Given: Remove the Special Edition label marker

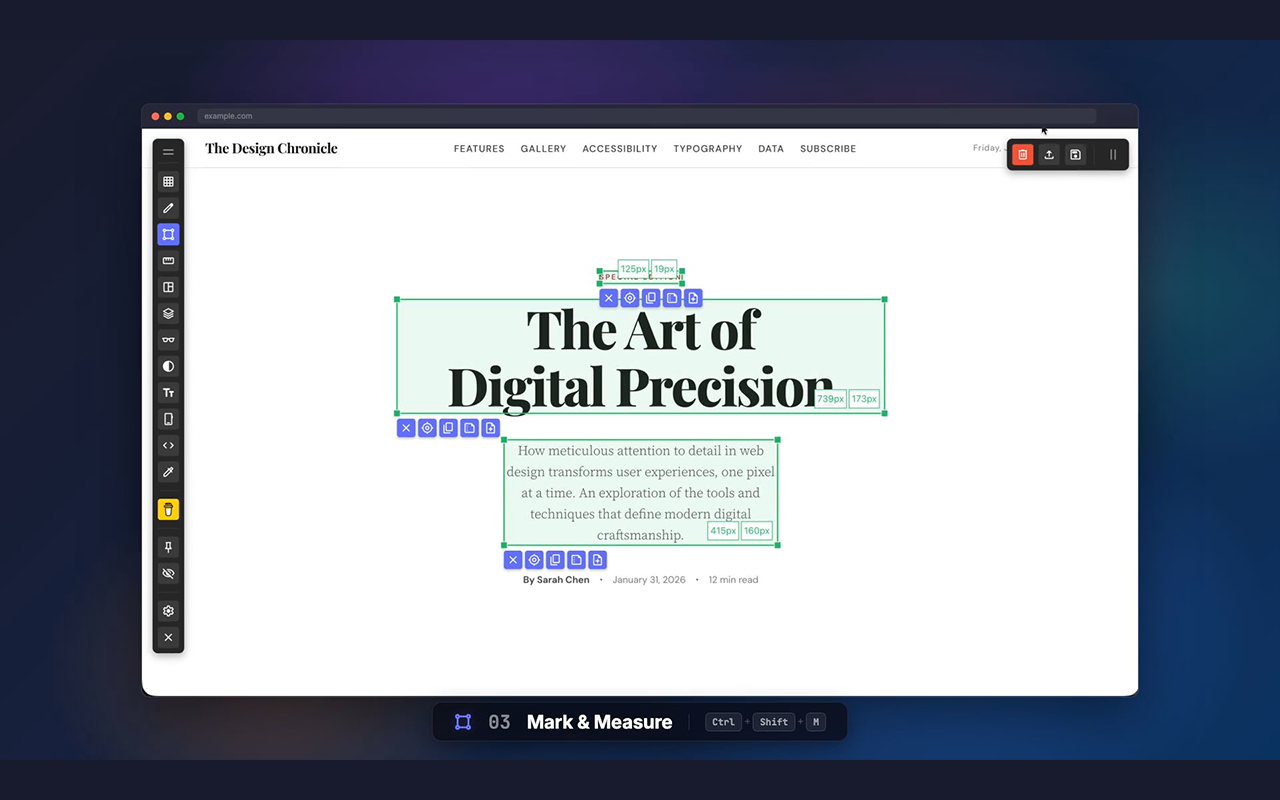Looking at the screenshot, I should click(608, 298).
